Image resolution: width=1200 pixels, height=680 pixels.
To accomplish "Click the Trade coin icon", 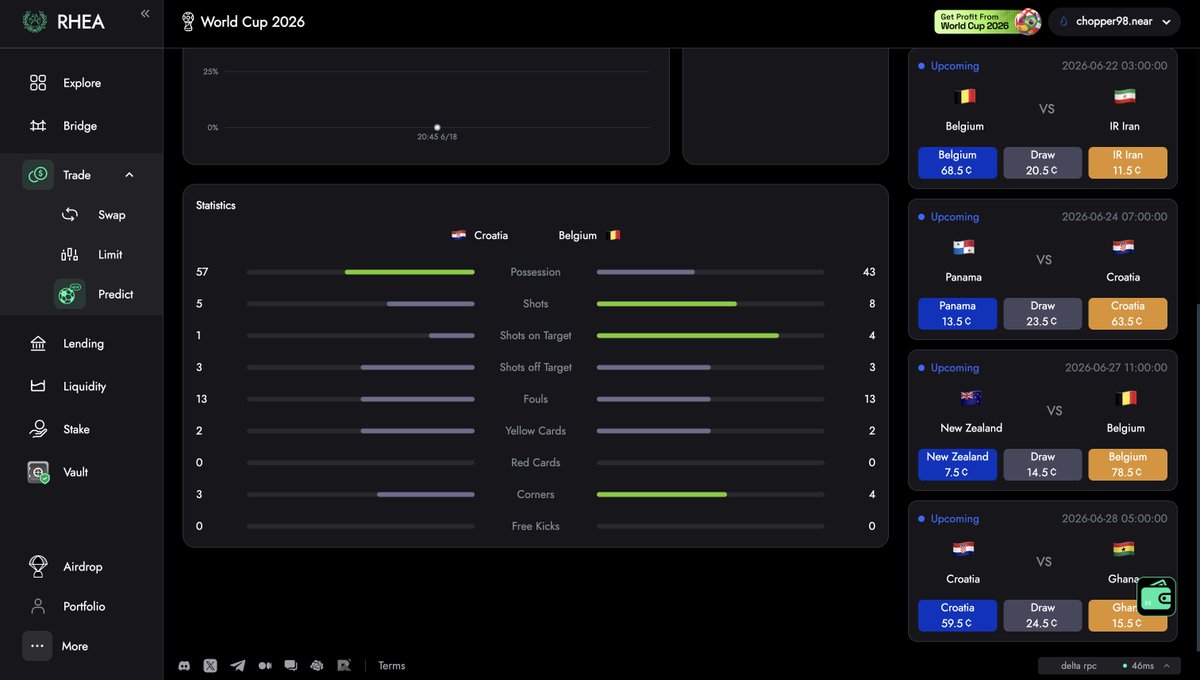I will [38, 175].
